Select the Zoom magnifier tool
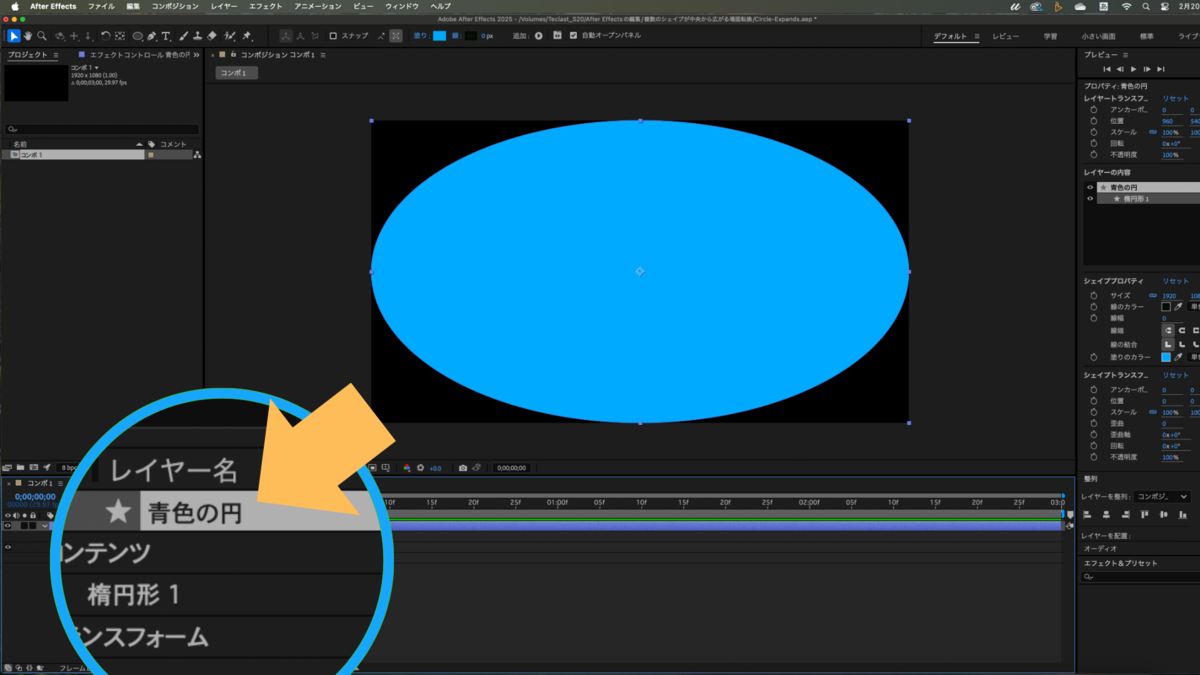Screen dimensions: 1200x675 41,36
